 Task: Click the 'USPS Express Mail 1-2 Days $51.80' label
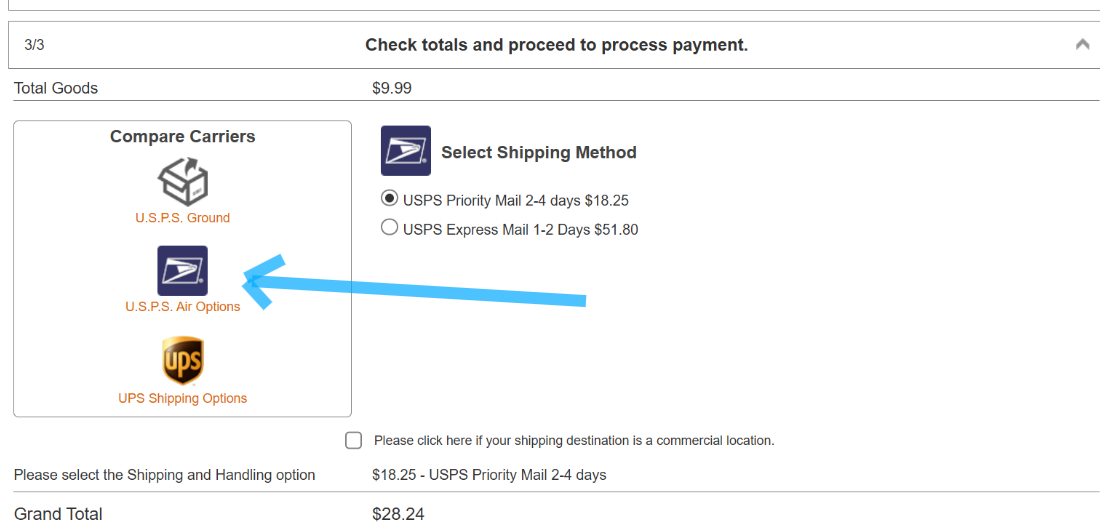[520, 230]
